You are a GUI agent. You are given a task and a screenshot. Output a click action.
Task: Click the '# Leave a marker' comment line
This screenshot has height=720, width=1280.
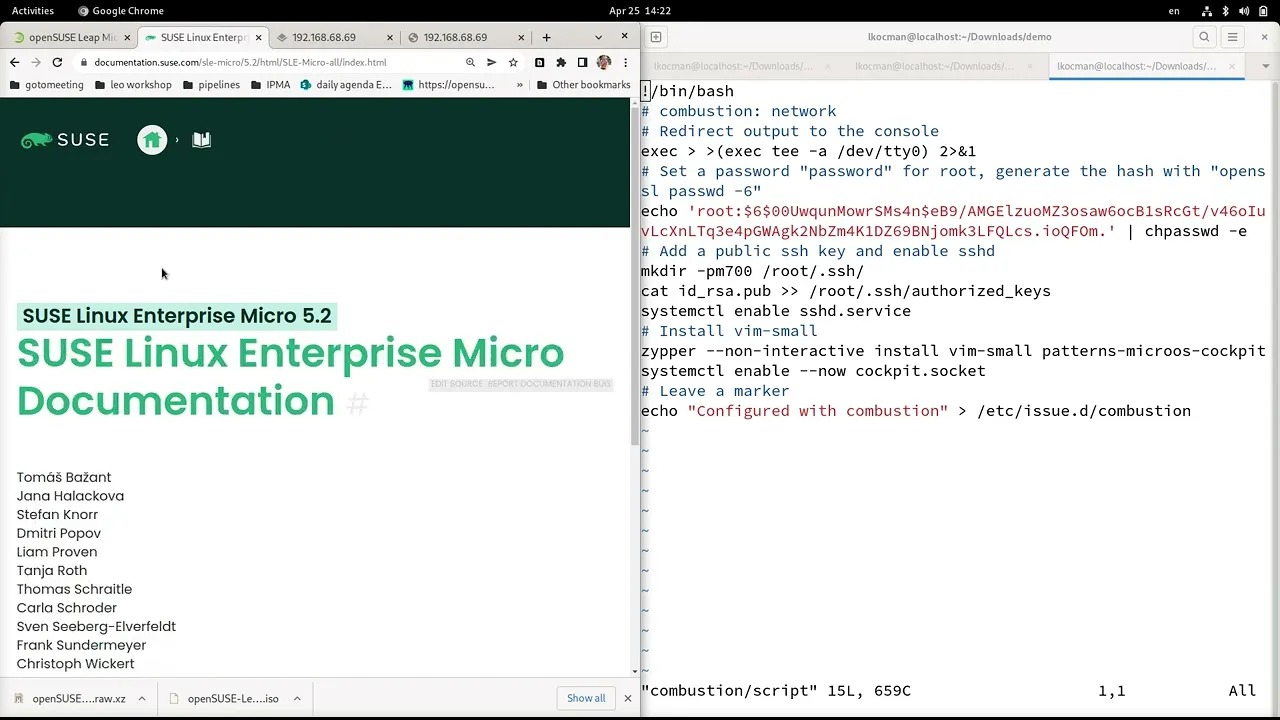(715, 391)
